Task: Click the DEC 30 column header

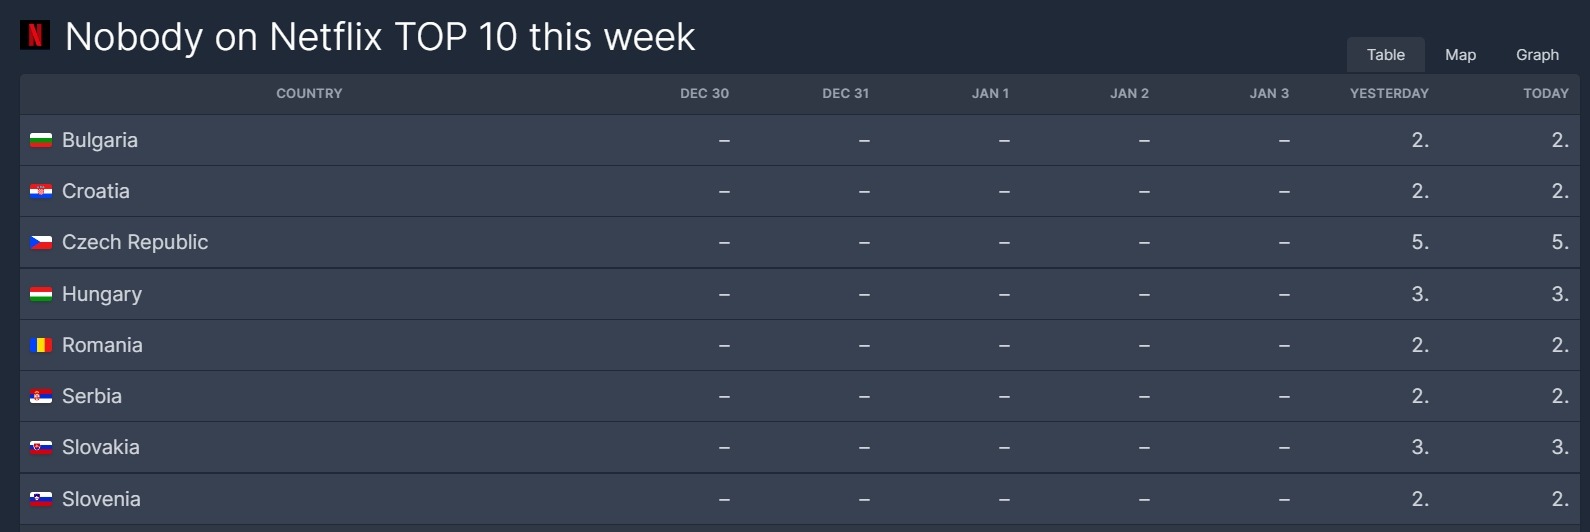Action: 704,93
